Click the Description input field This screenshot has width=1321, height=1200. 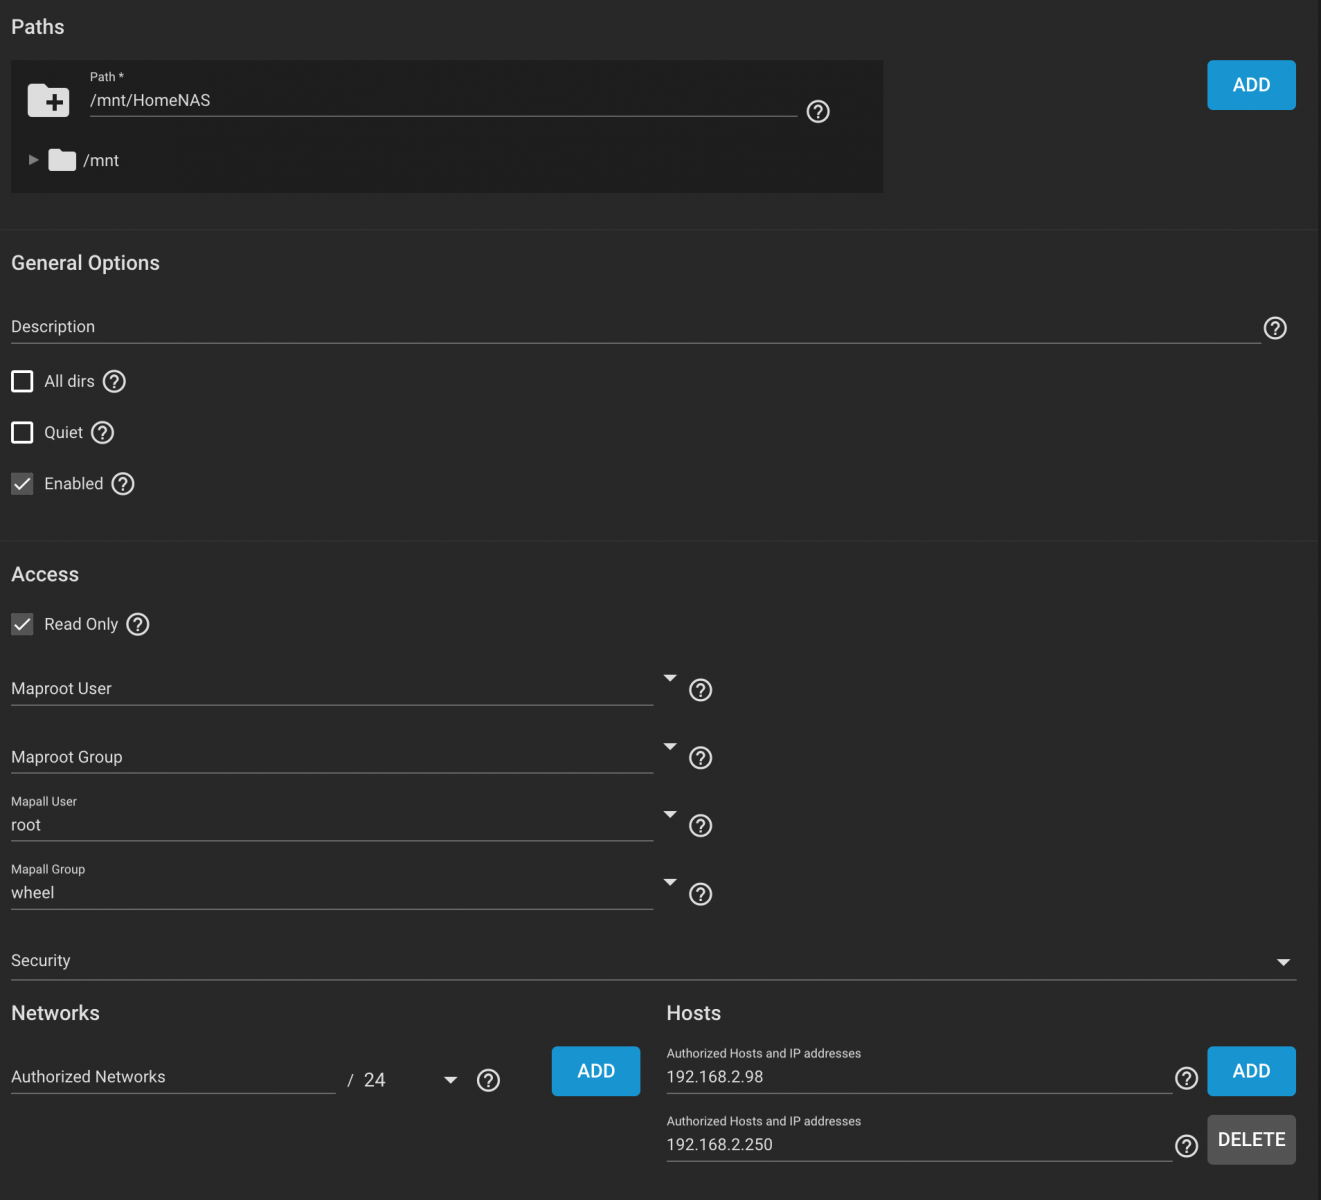pyautogui.click(x=635, y=327)
